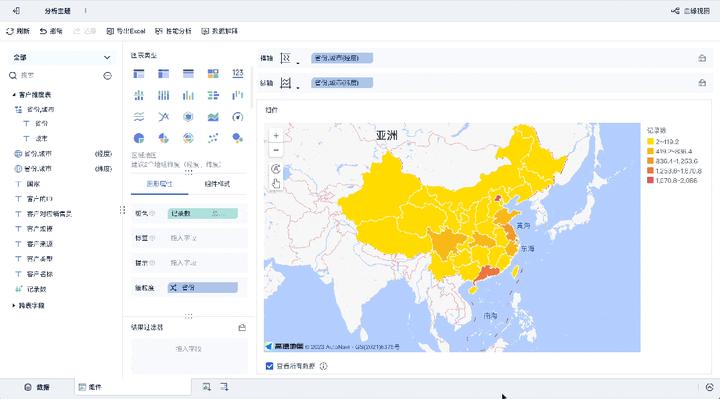Expand the 跨表字段 tree node

tap(14, 305)
